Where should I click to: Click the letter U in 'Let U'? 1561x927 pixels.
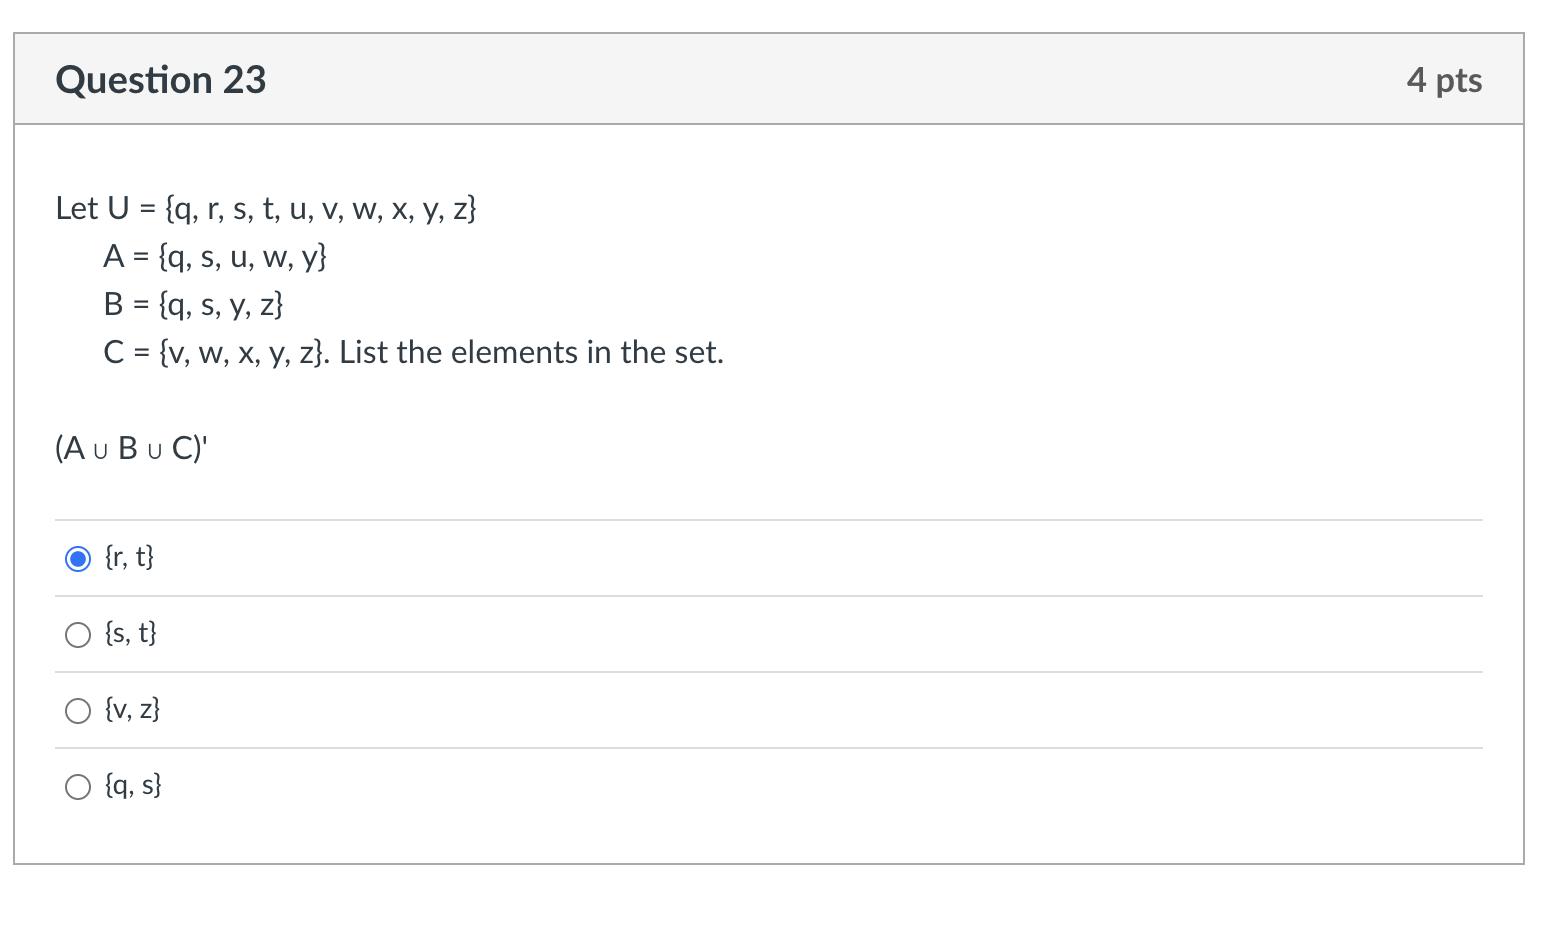click(118, 208)
